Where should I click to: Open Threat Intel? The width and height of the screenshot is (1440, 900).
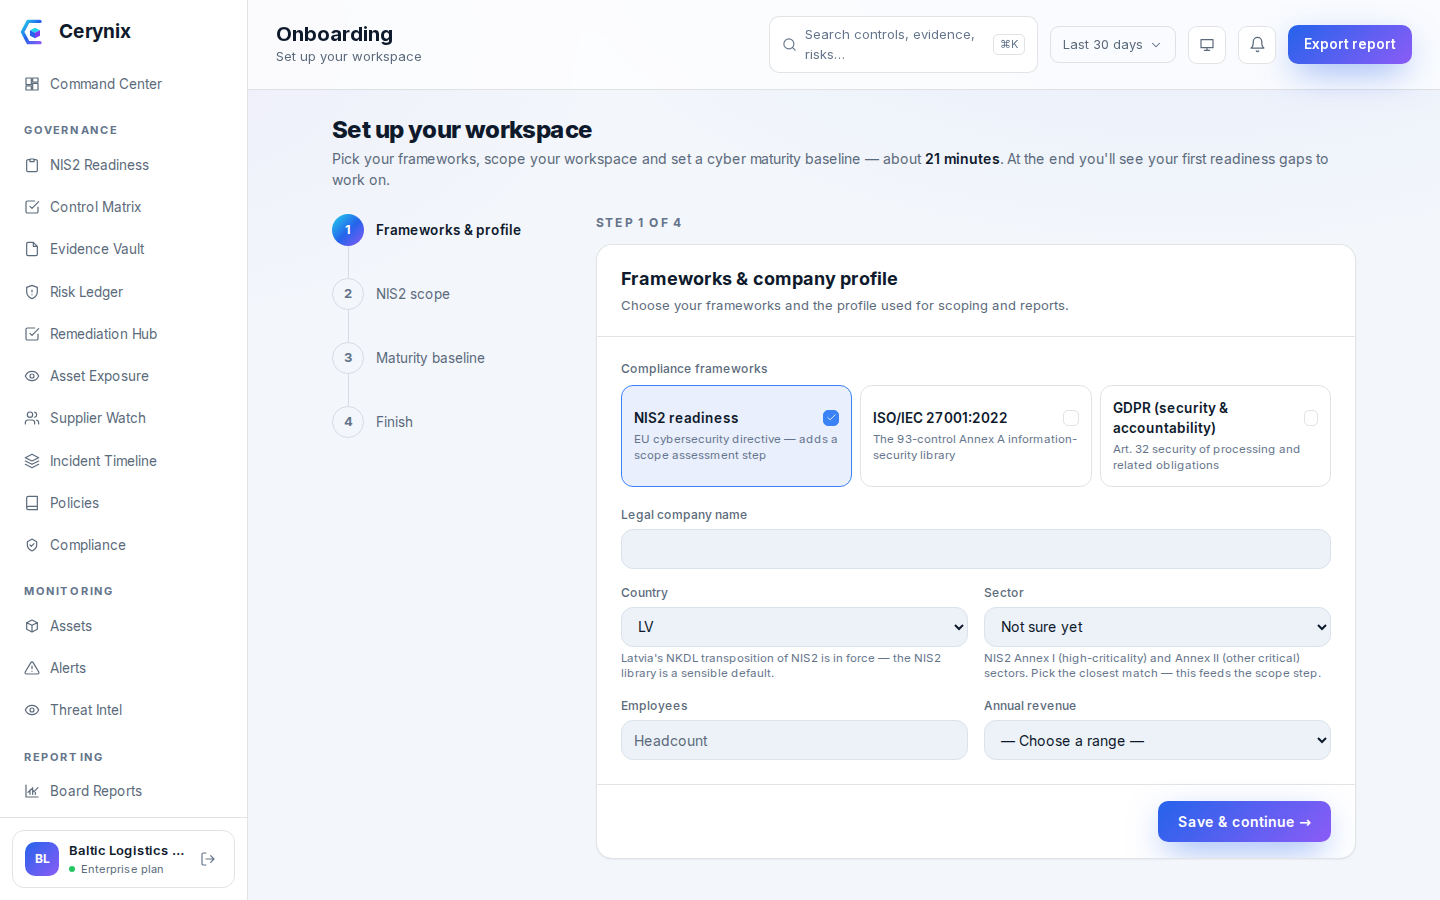point(124,710)
